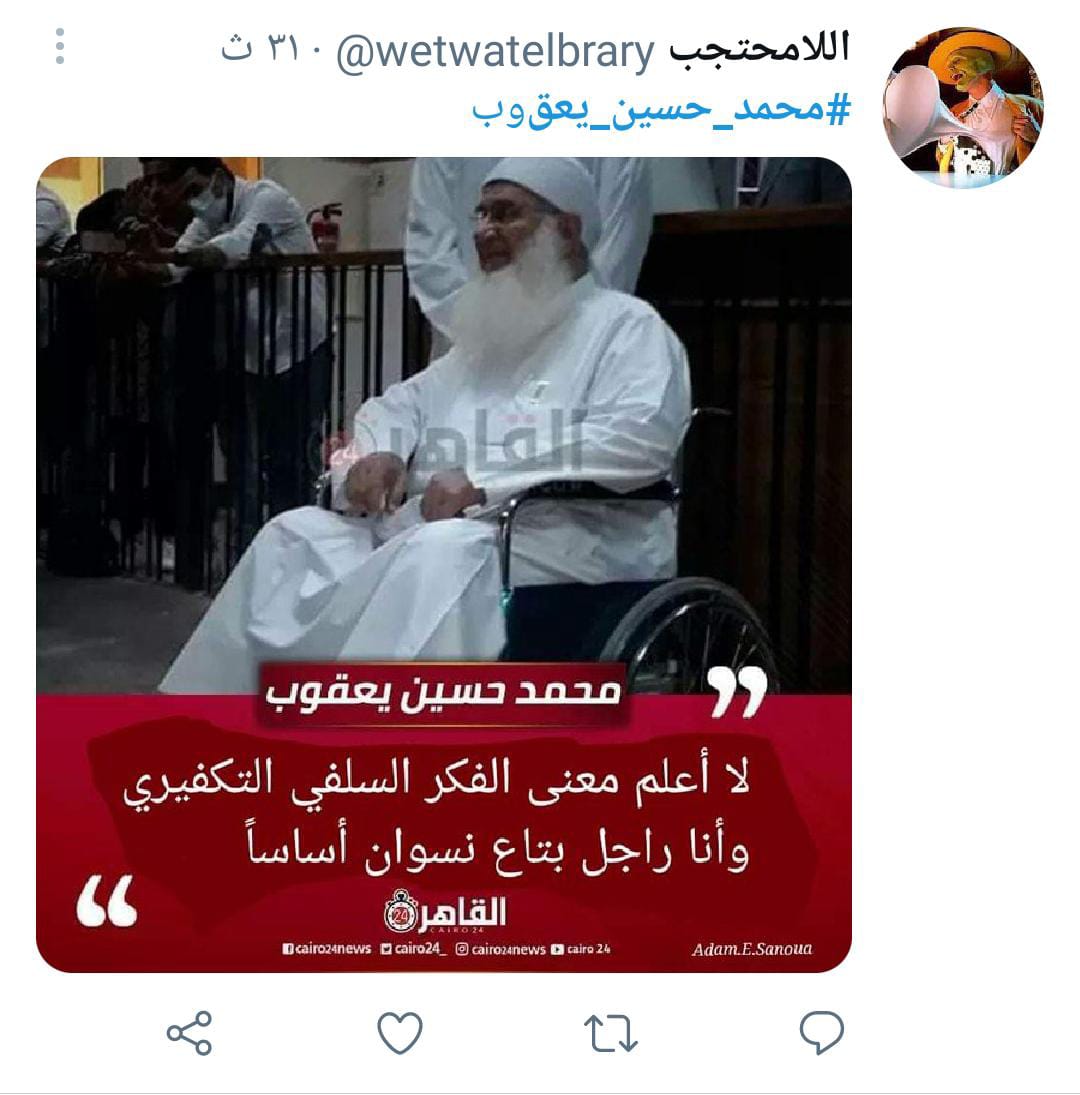Click the YouTube cairo 24 label

[x=581, y=949]
